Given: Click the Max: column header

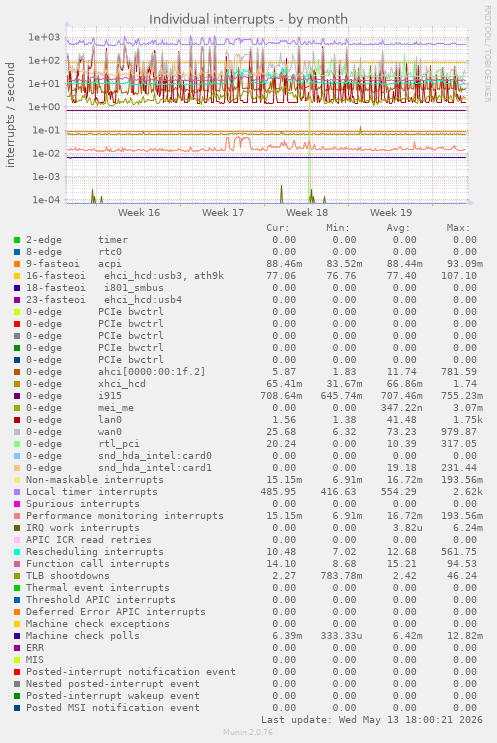Looking at the screenshot, I should (458, 228).
